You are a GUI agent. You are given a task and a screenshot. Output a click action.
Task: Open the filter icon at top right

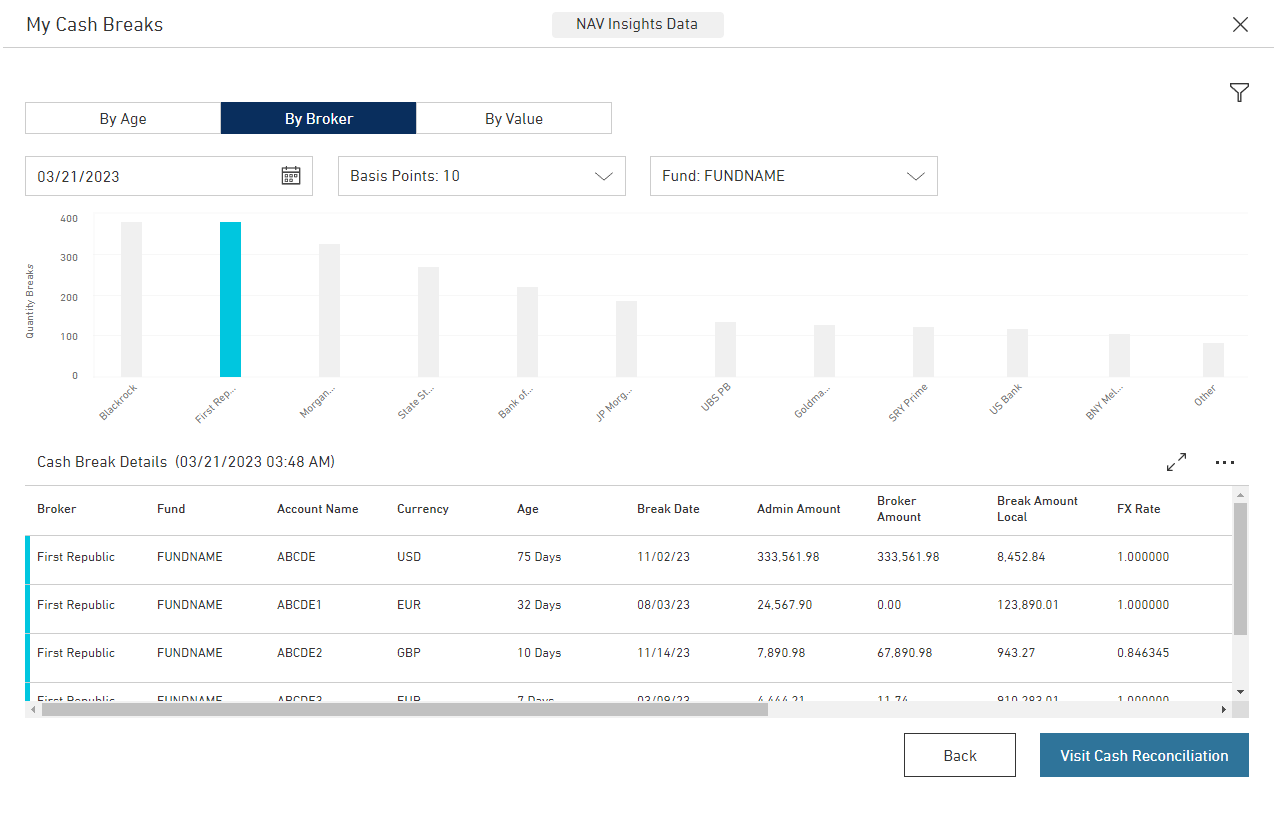[x=1239, y=93]
